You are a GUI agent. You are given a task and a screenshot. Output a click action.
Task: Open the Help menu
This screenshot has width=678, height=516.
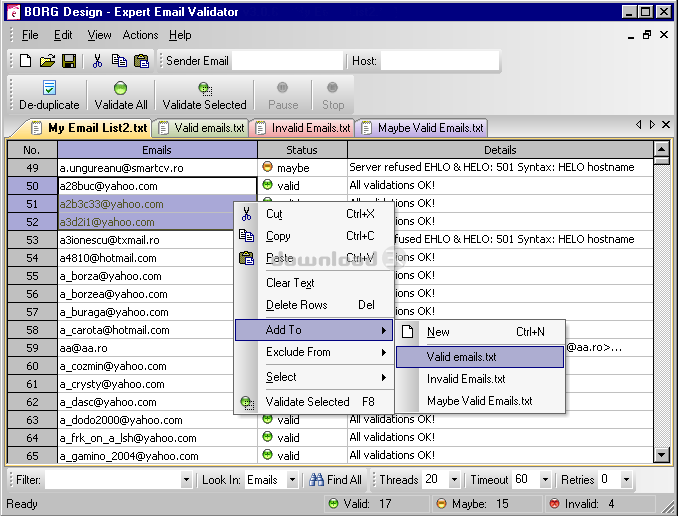coord(180,35)
